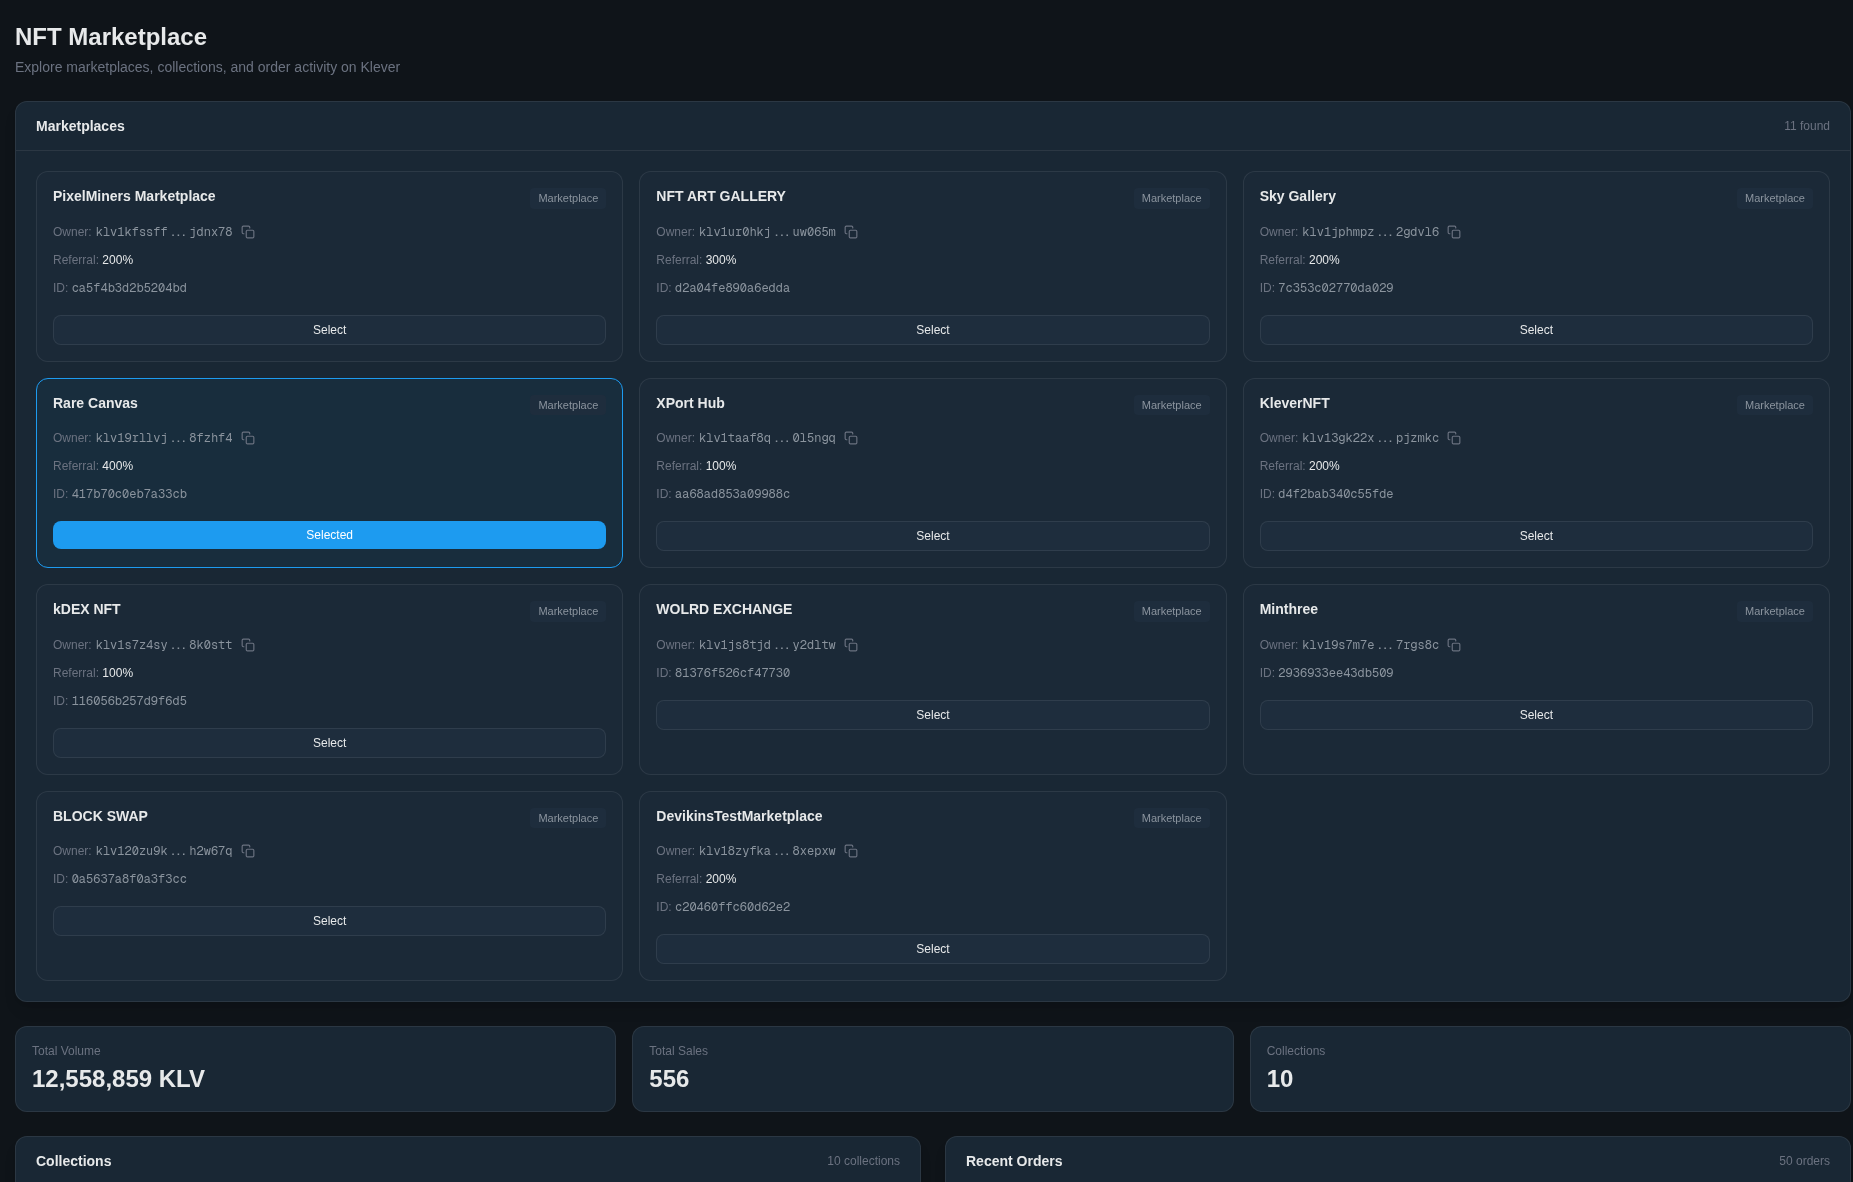1853x1182 pixels.
Task: Select the BLOCK SWAP marketplace
Action: 329,920
